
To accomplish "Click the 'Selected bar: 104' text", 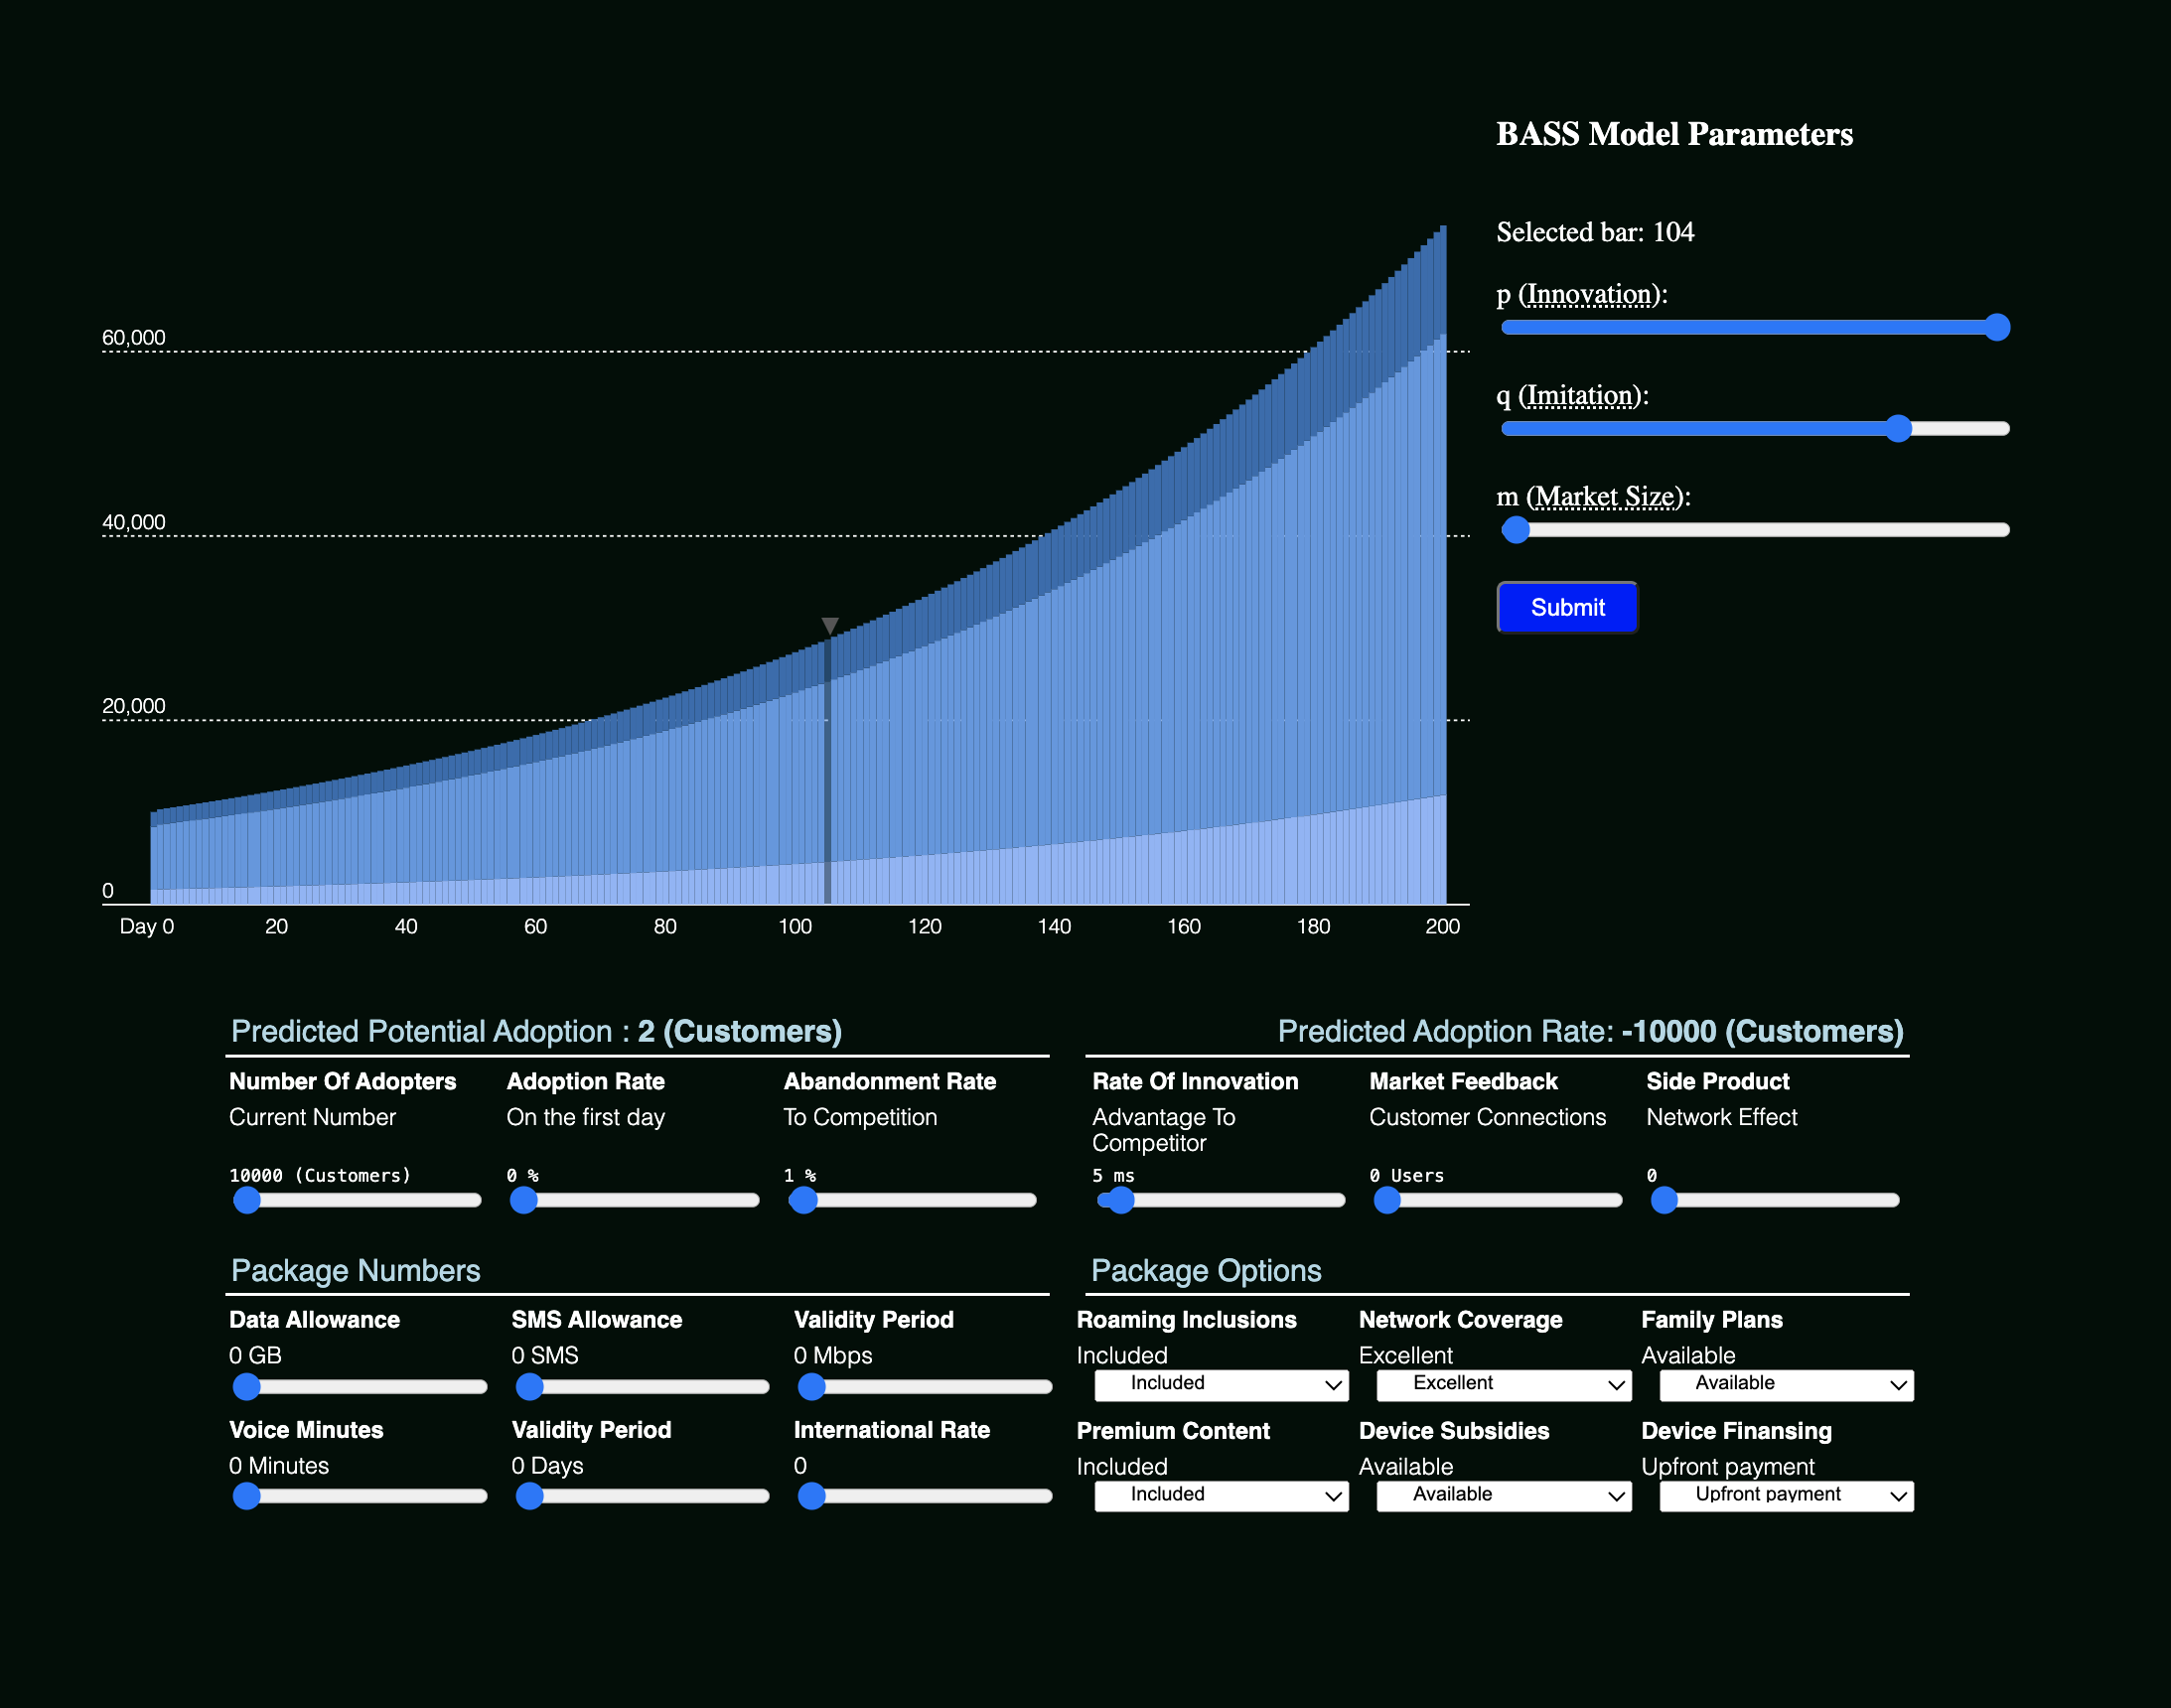I will tap(1595, 232).
